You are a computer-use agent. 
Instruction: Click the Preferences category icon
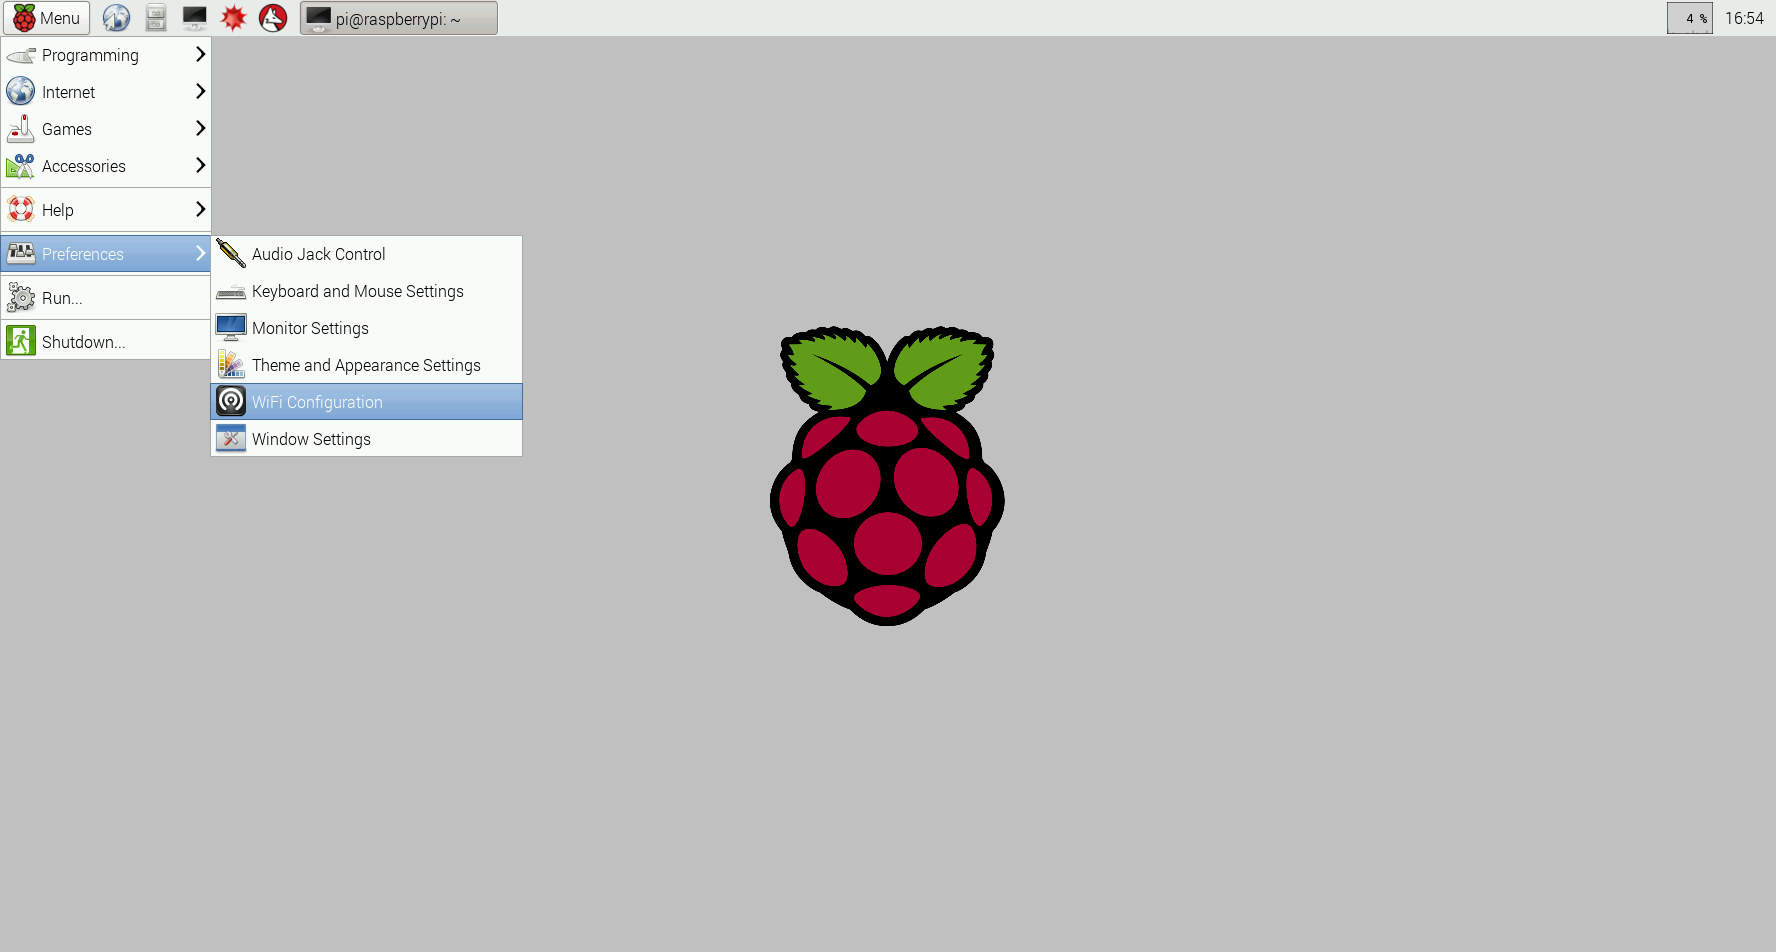(x=21, y=254)
